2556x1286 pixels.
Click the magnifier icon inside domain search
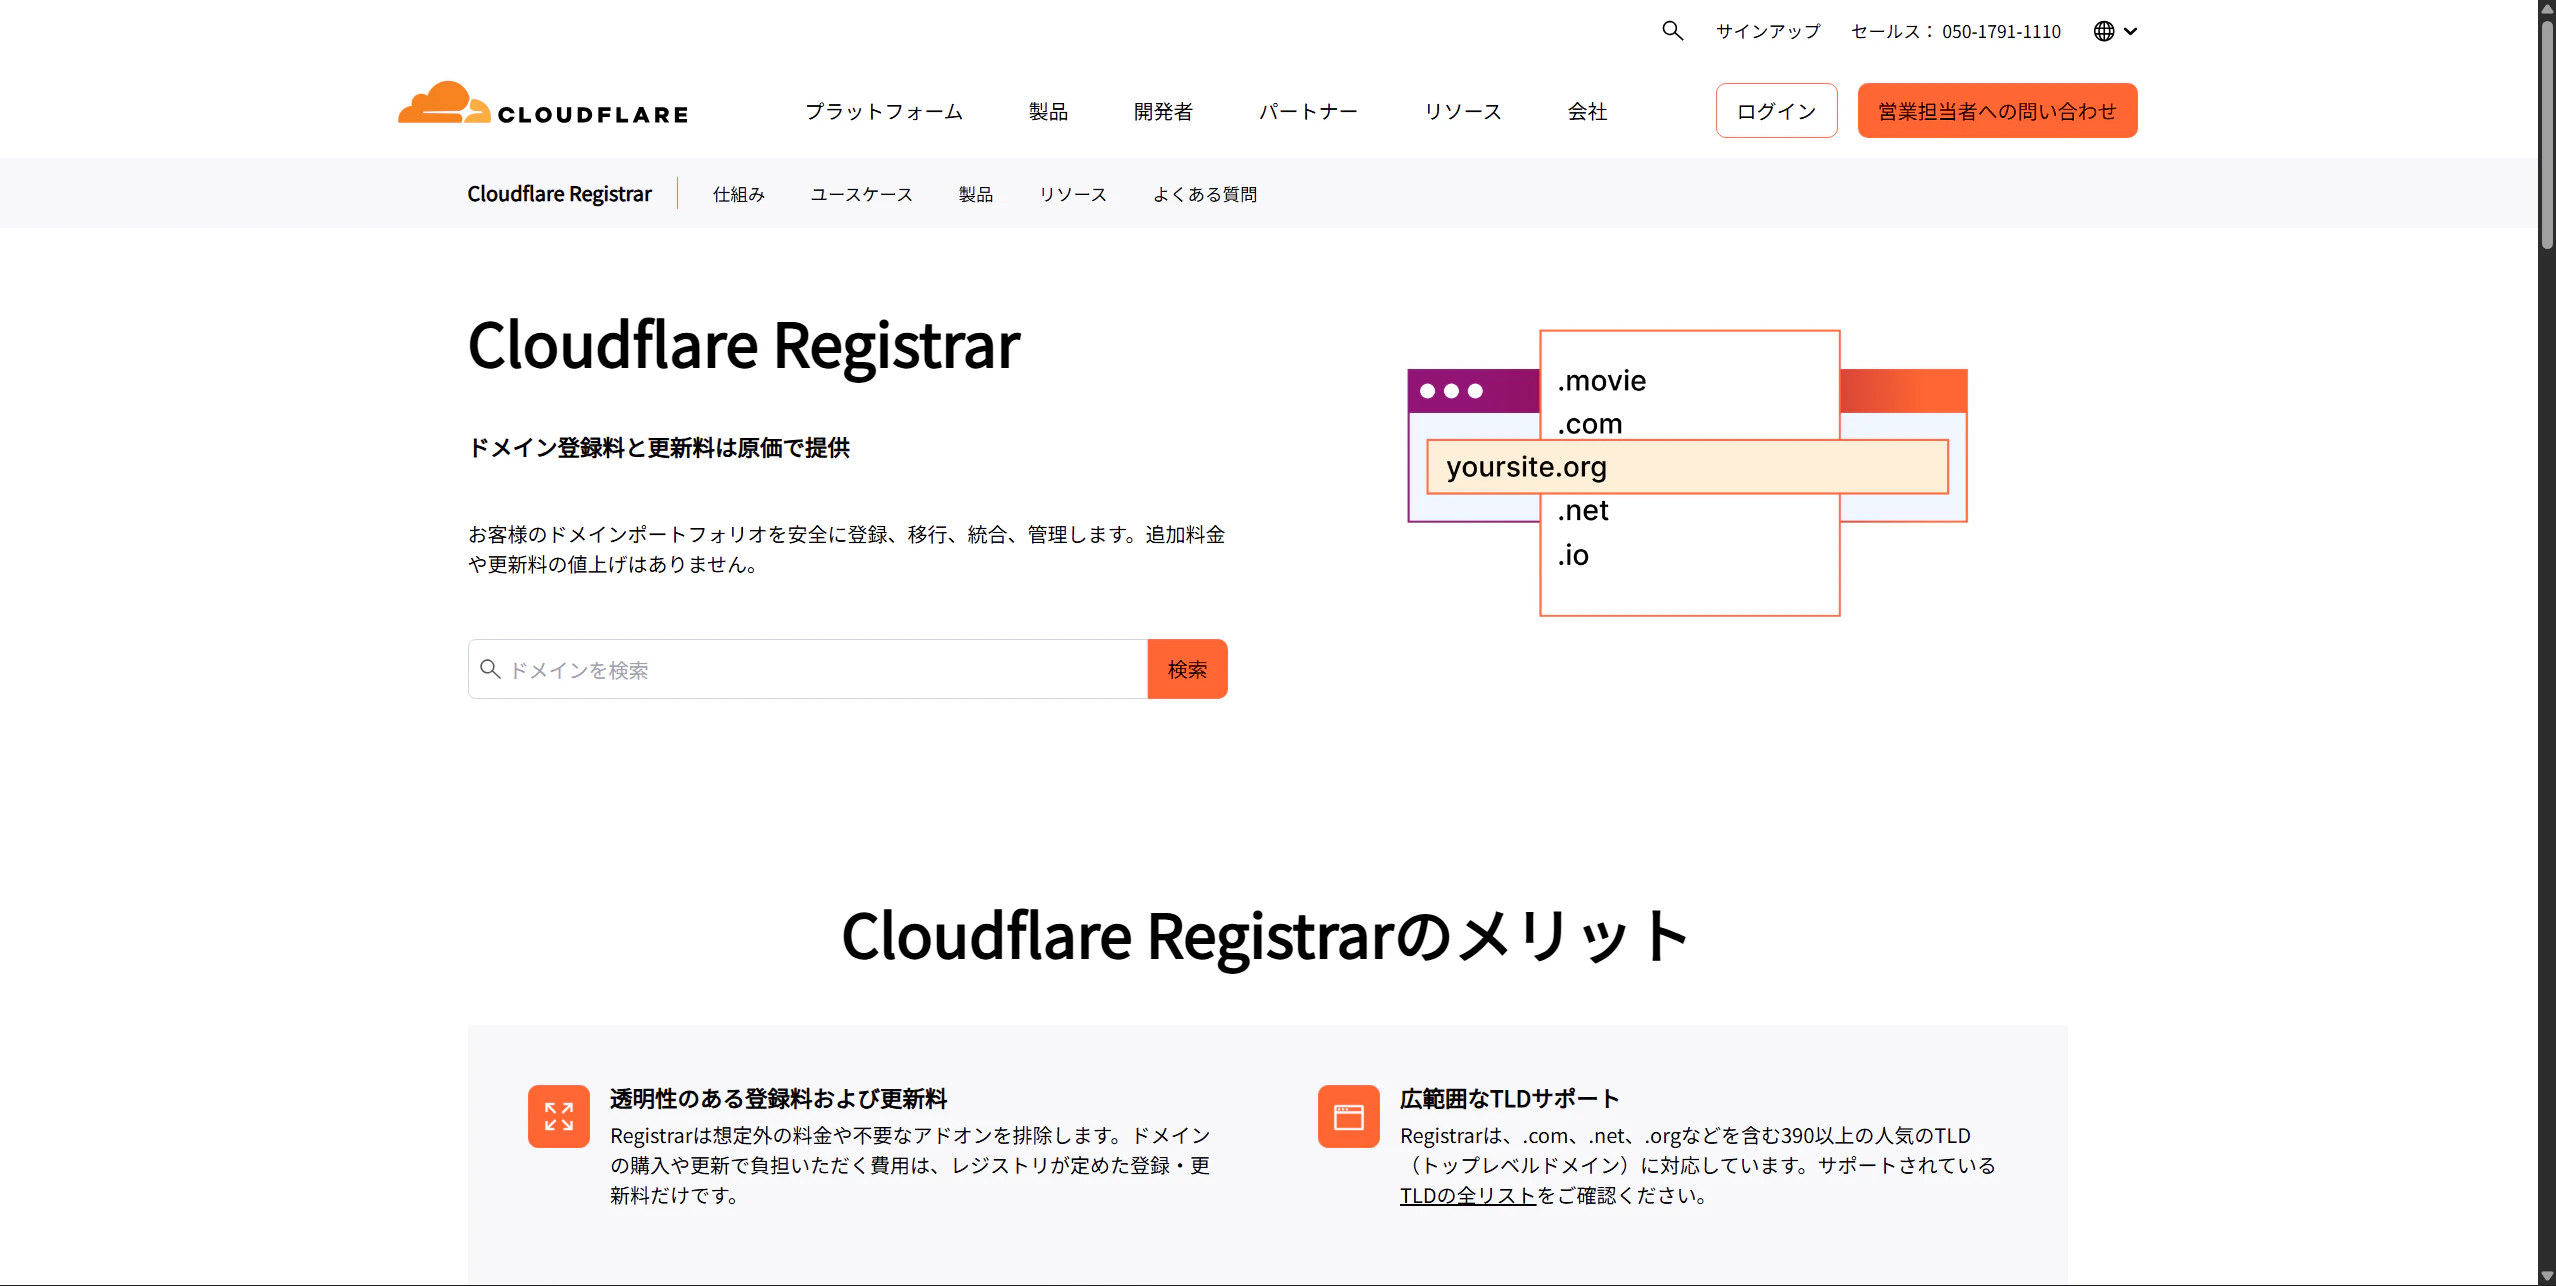click(490, 669)
